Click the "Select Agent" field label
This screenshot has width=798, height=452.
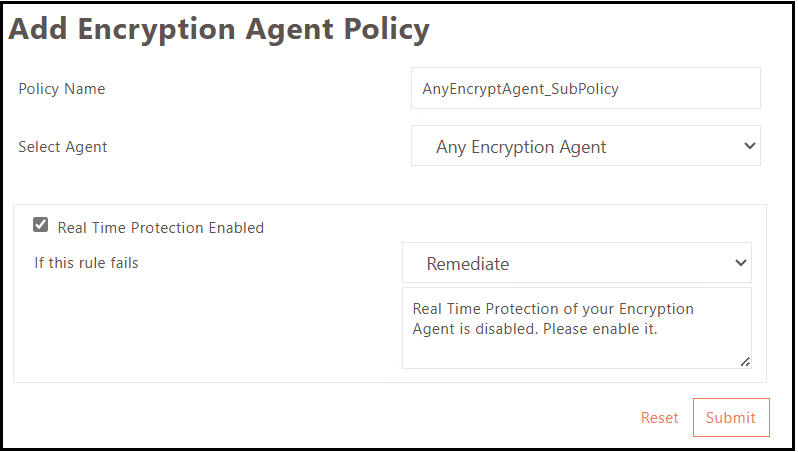(x=62, y=147)
